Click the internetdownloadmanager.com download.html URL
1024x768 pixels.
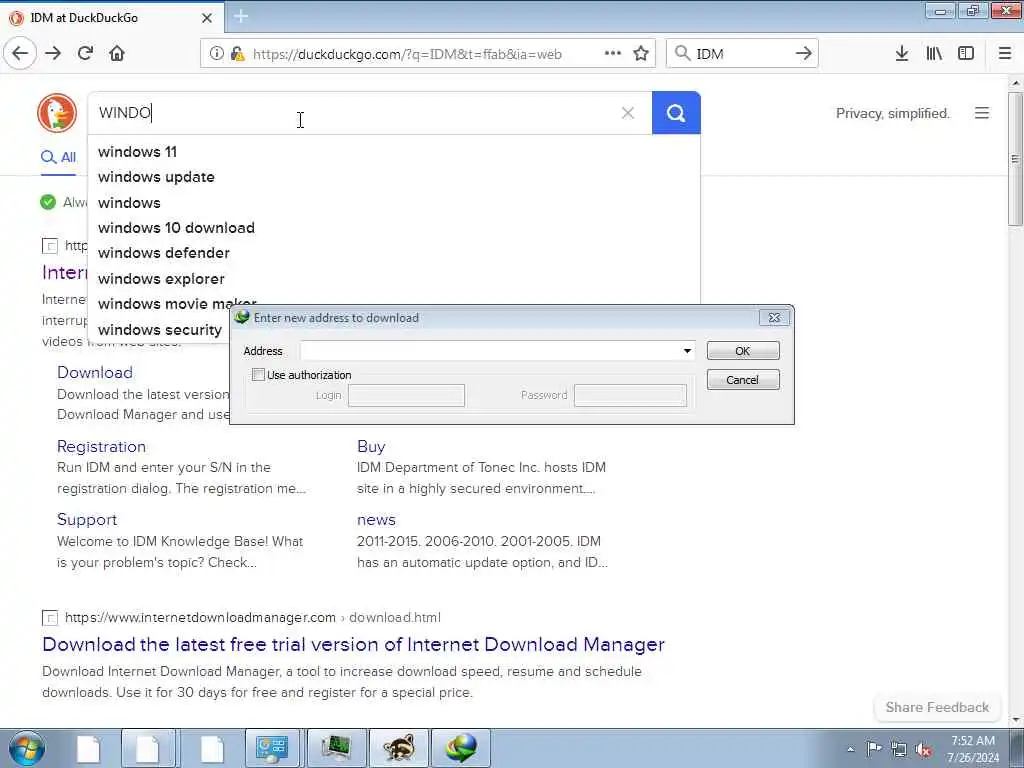click(253, 617)
